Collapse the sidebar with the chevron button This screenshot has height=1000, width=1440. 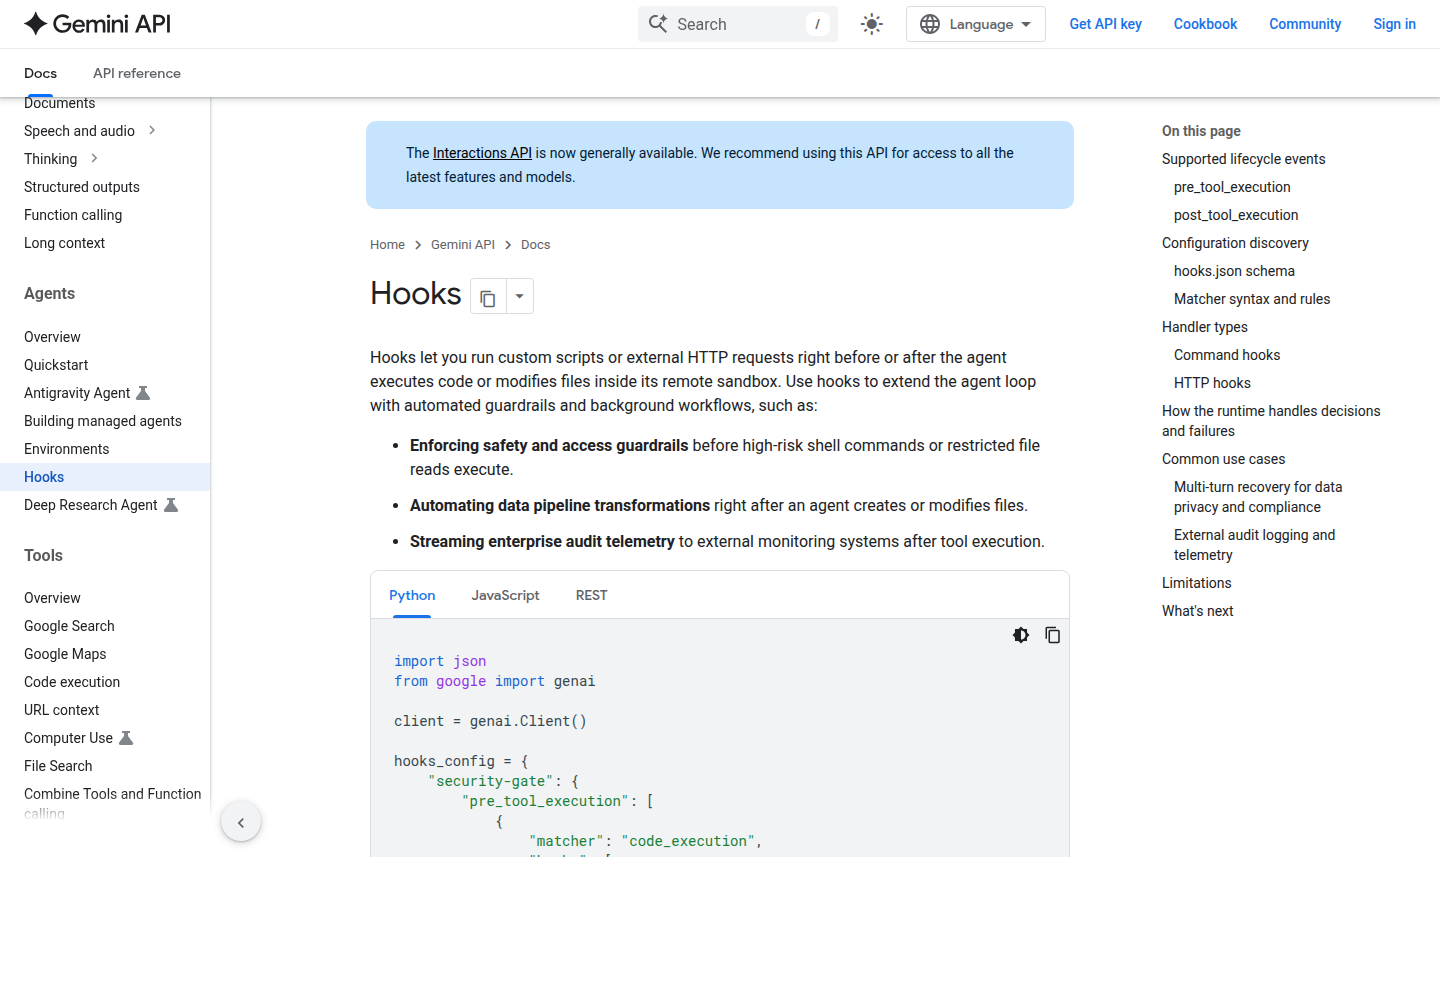(241, 822)
